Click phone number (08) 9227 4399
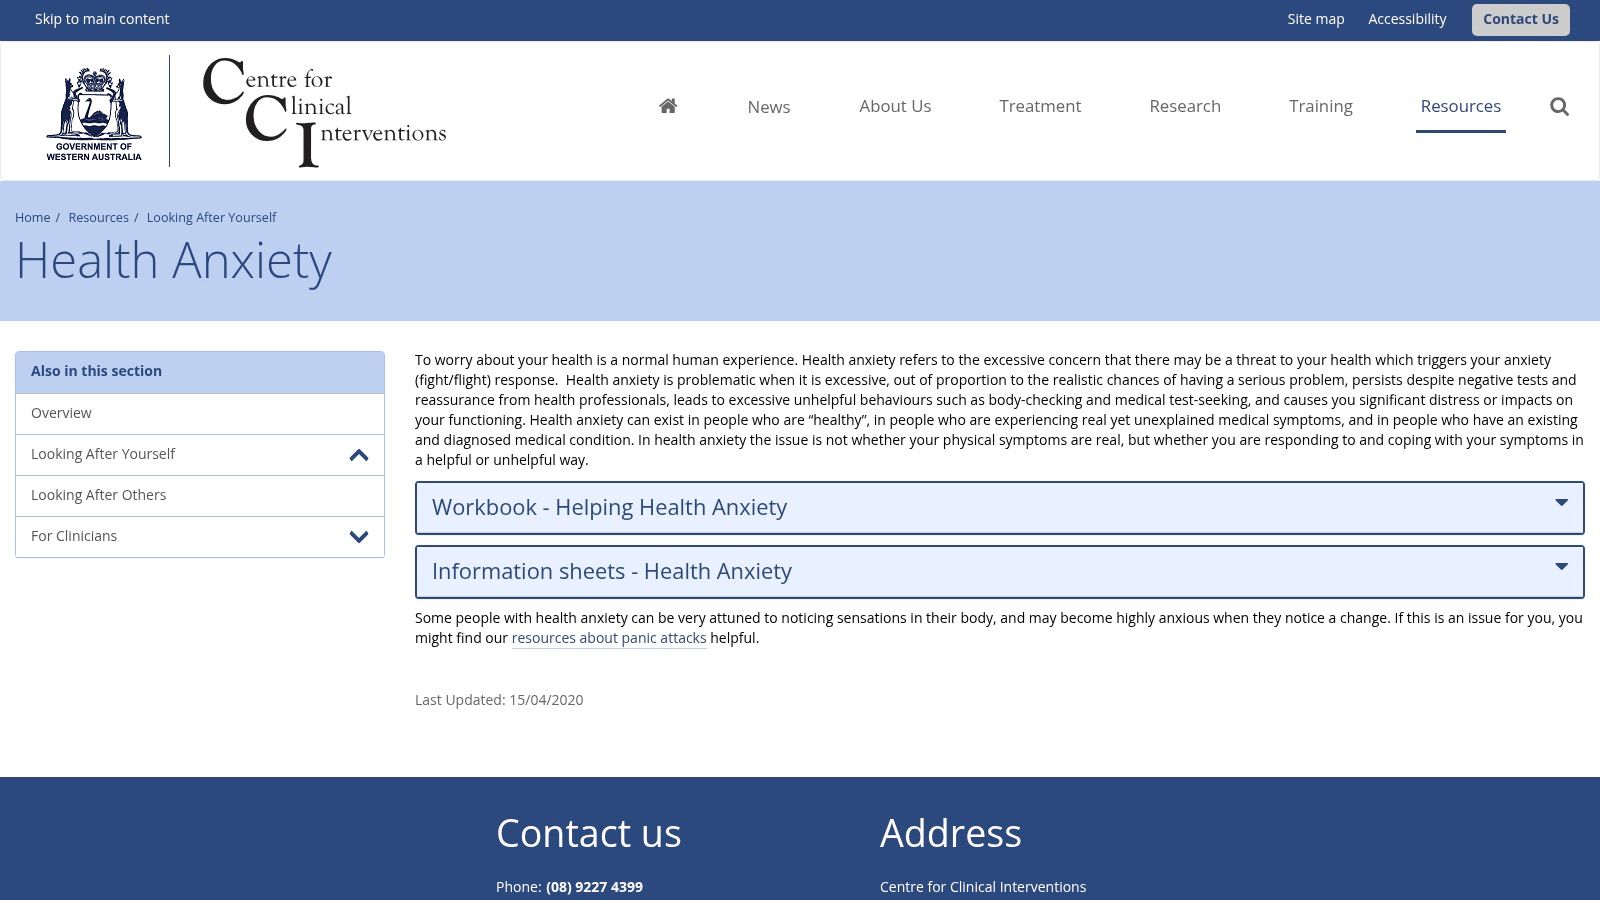Viewport: 1600px width, 900px height. [x=594, y=887]
